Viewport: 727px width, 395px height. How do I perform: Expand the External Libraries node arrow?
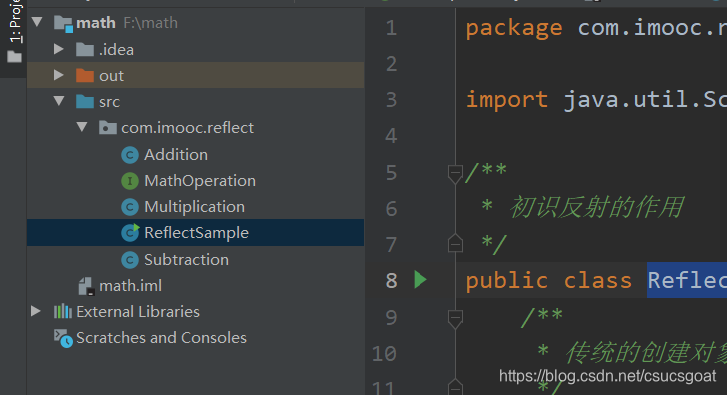pyautogui.click(x=36, y=311)
